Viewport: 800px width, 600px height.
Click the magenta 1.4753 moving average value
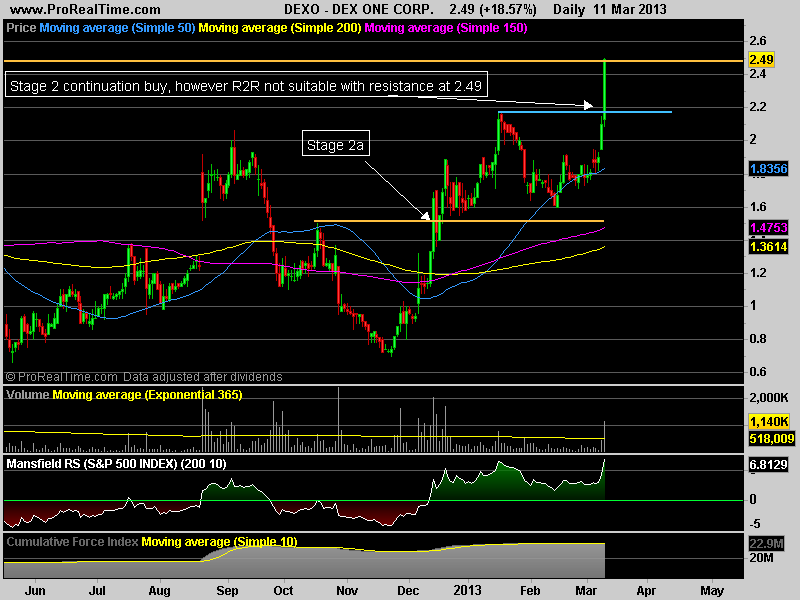(768, 228)
